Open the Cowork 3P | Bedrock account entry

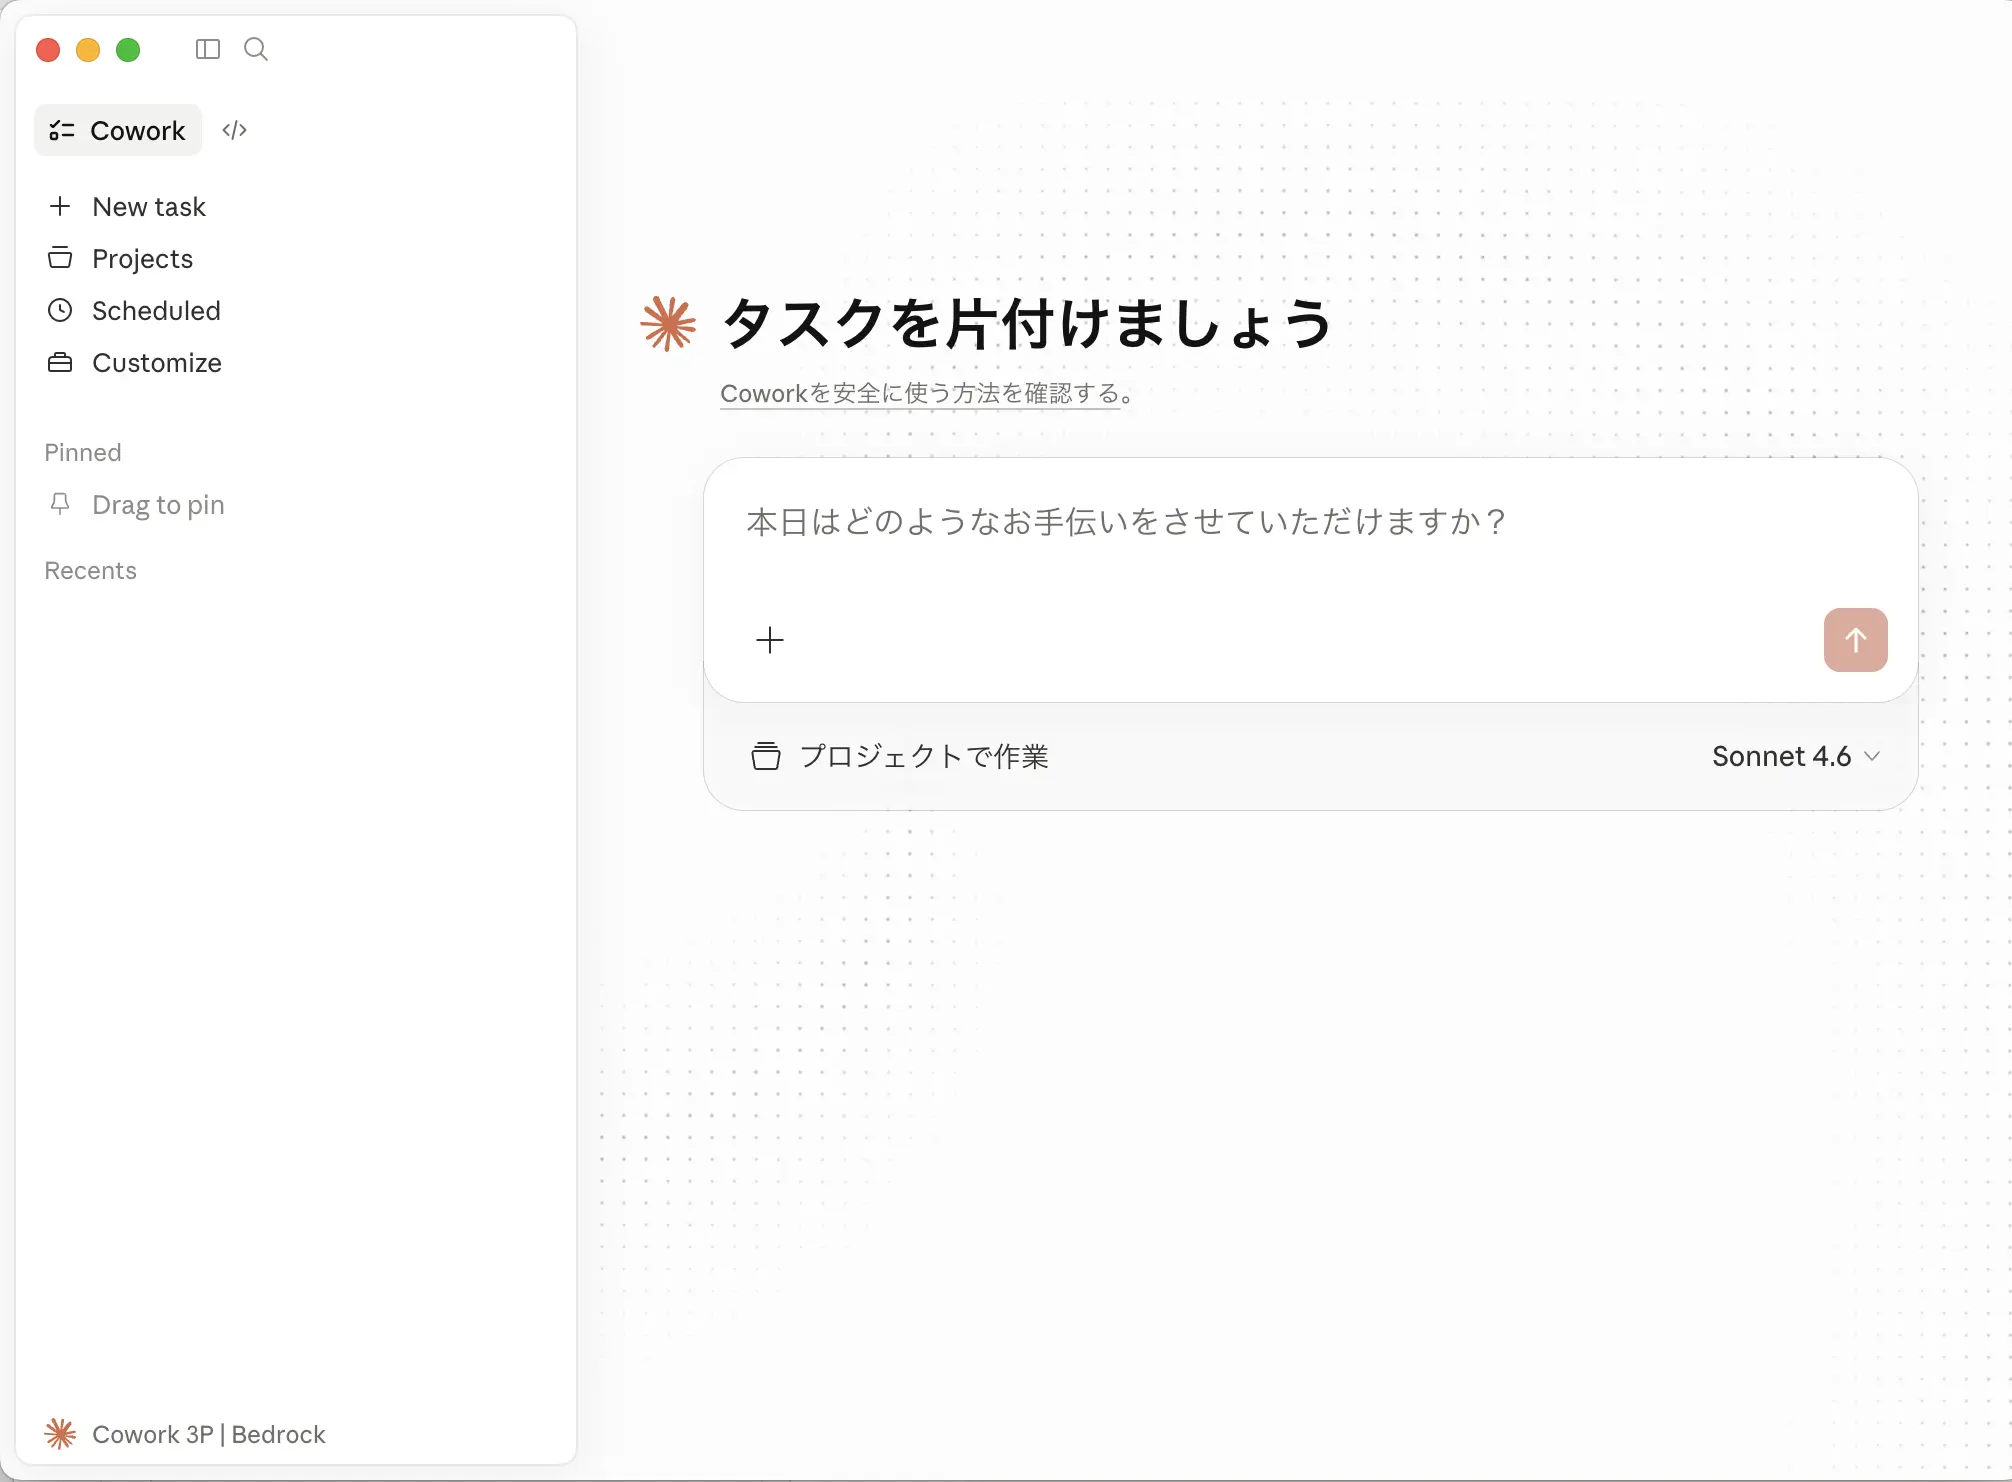[x=185, y=1434]
